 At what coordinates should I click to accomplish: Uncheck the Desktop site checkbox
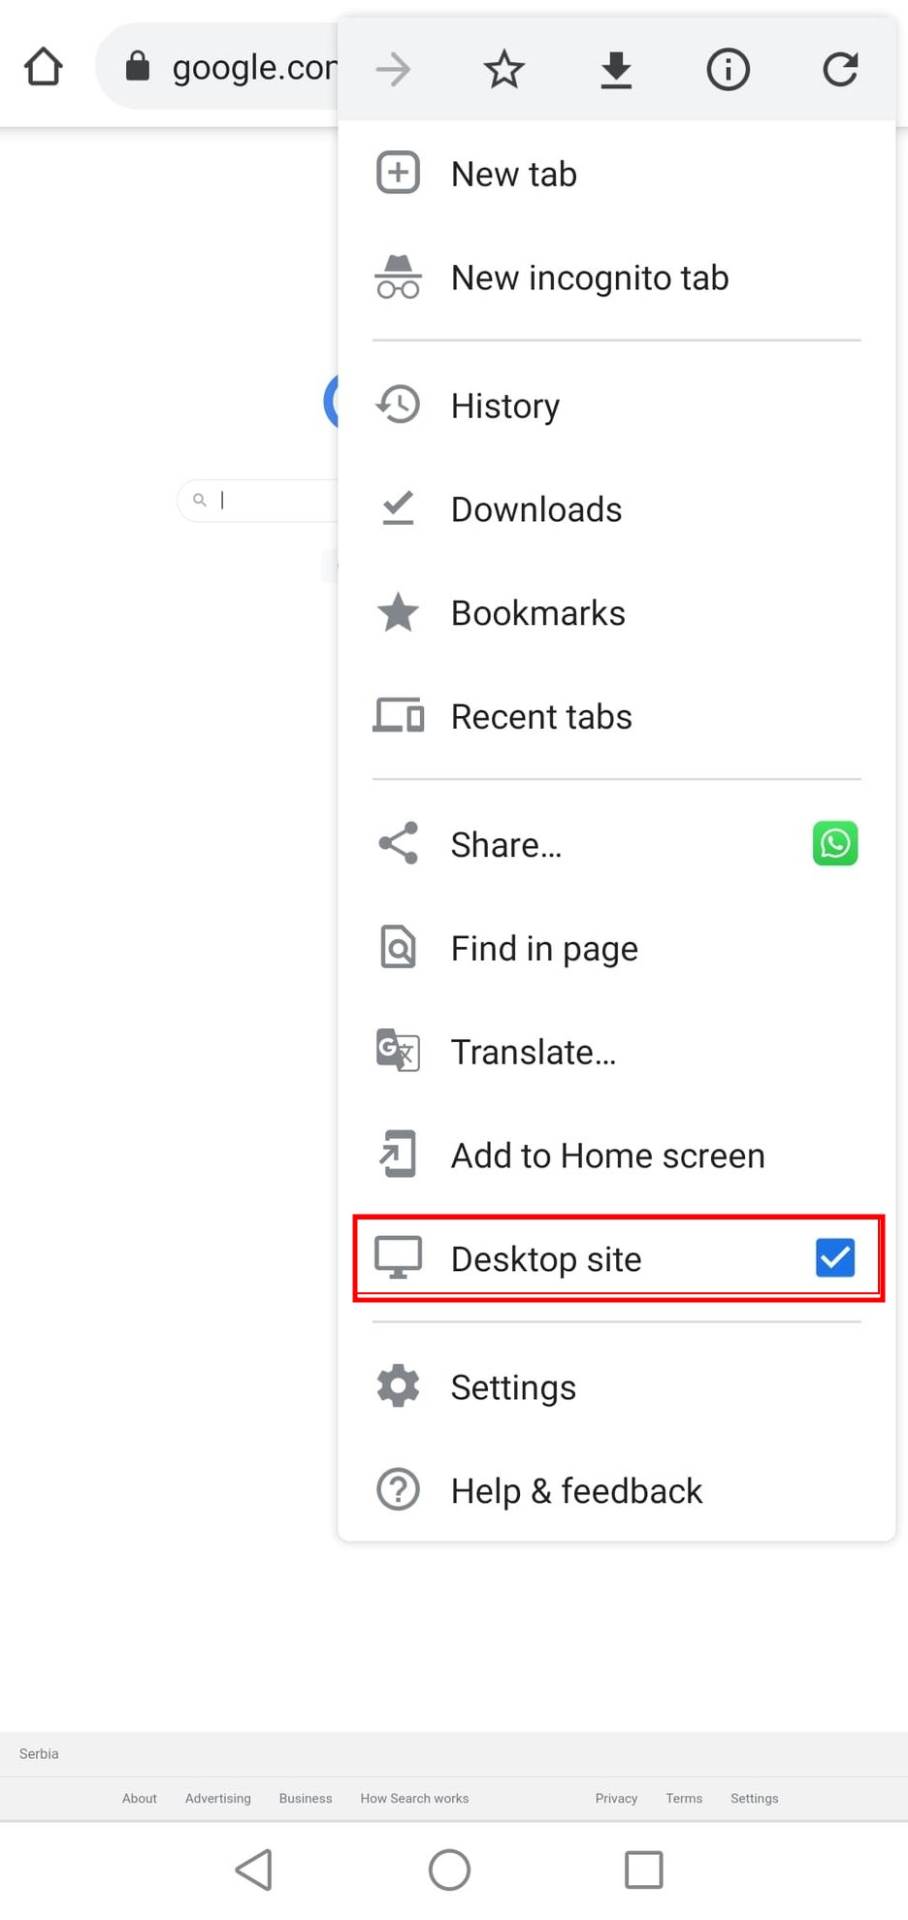click(835, 1258)
